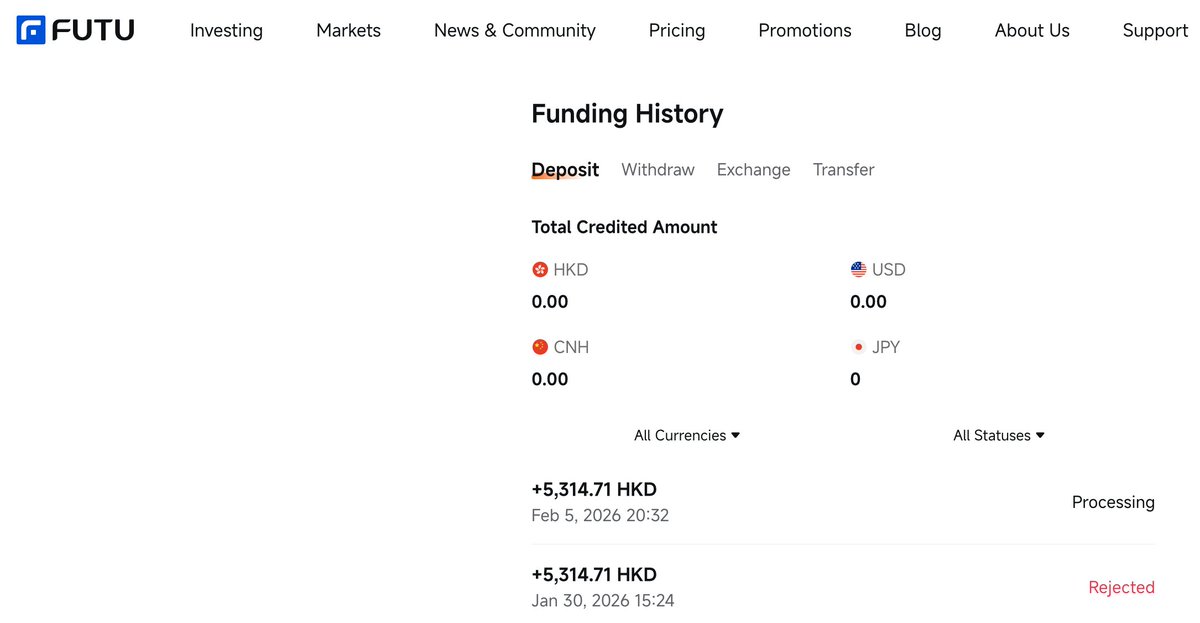This screenshot has width=1200, height=623.
Task: Click the CNH balance of 0.00
Action: pyautogui.click(x=549, y=379)
